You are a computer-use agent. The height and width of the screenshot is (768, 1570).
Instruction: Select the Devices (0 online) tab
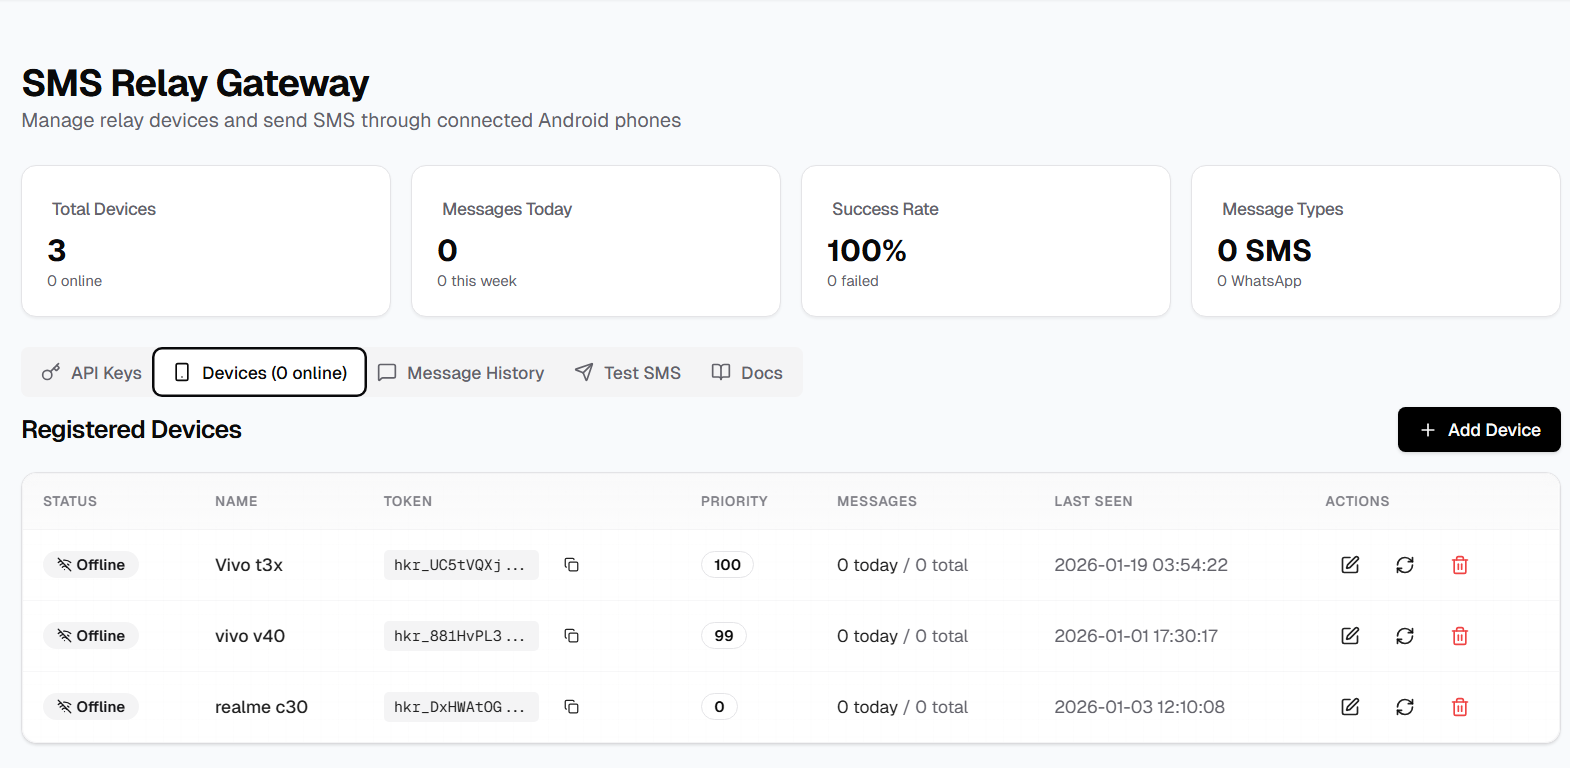pos(260,373)
